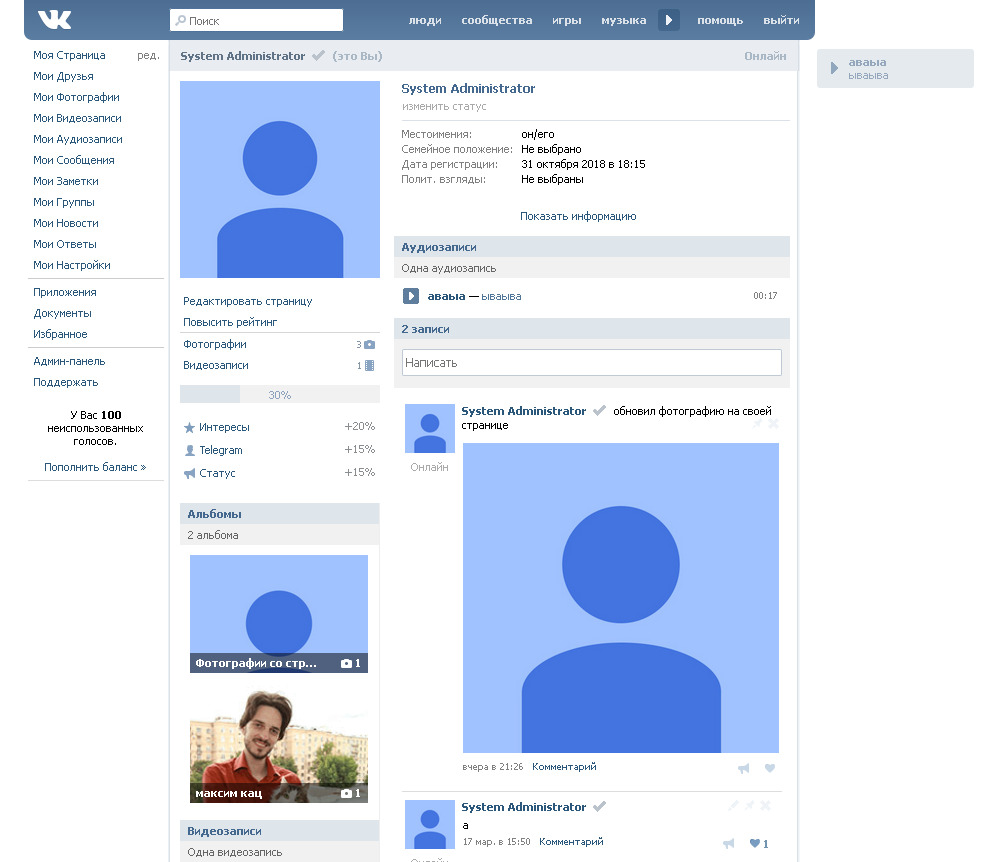Viewport: 987px width, 862px height.
Task: Click the ред. link beside Моя Страница
Action: click(148, 55)
